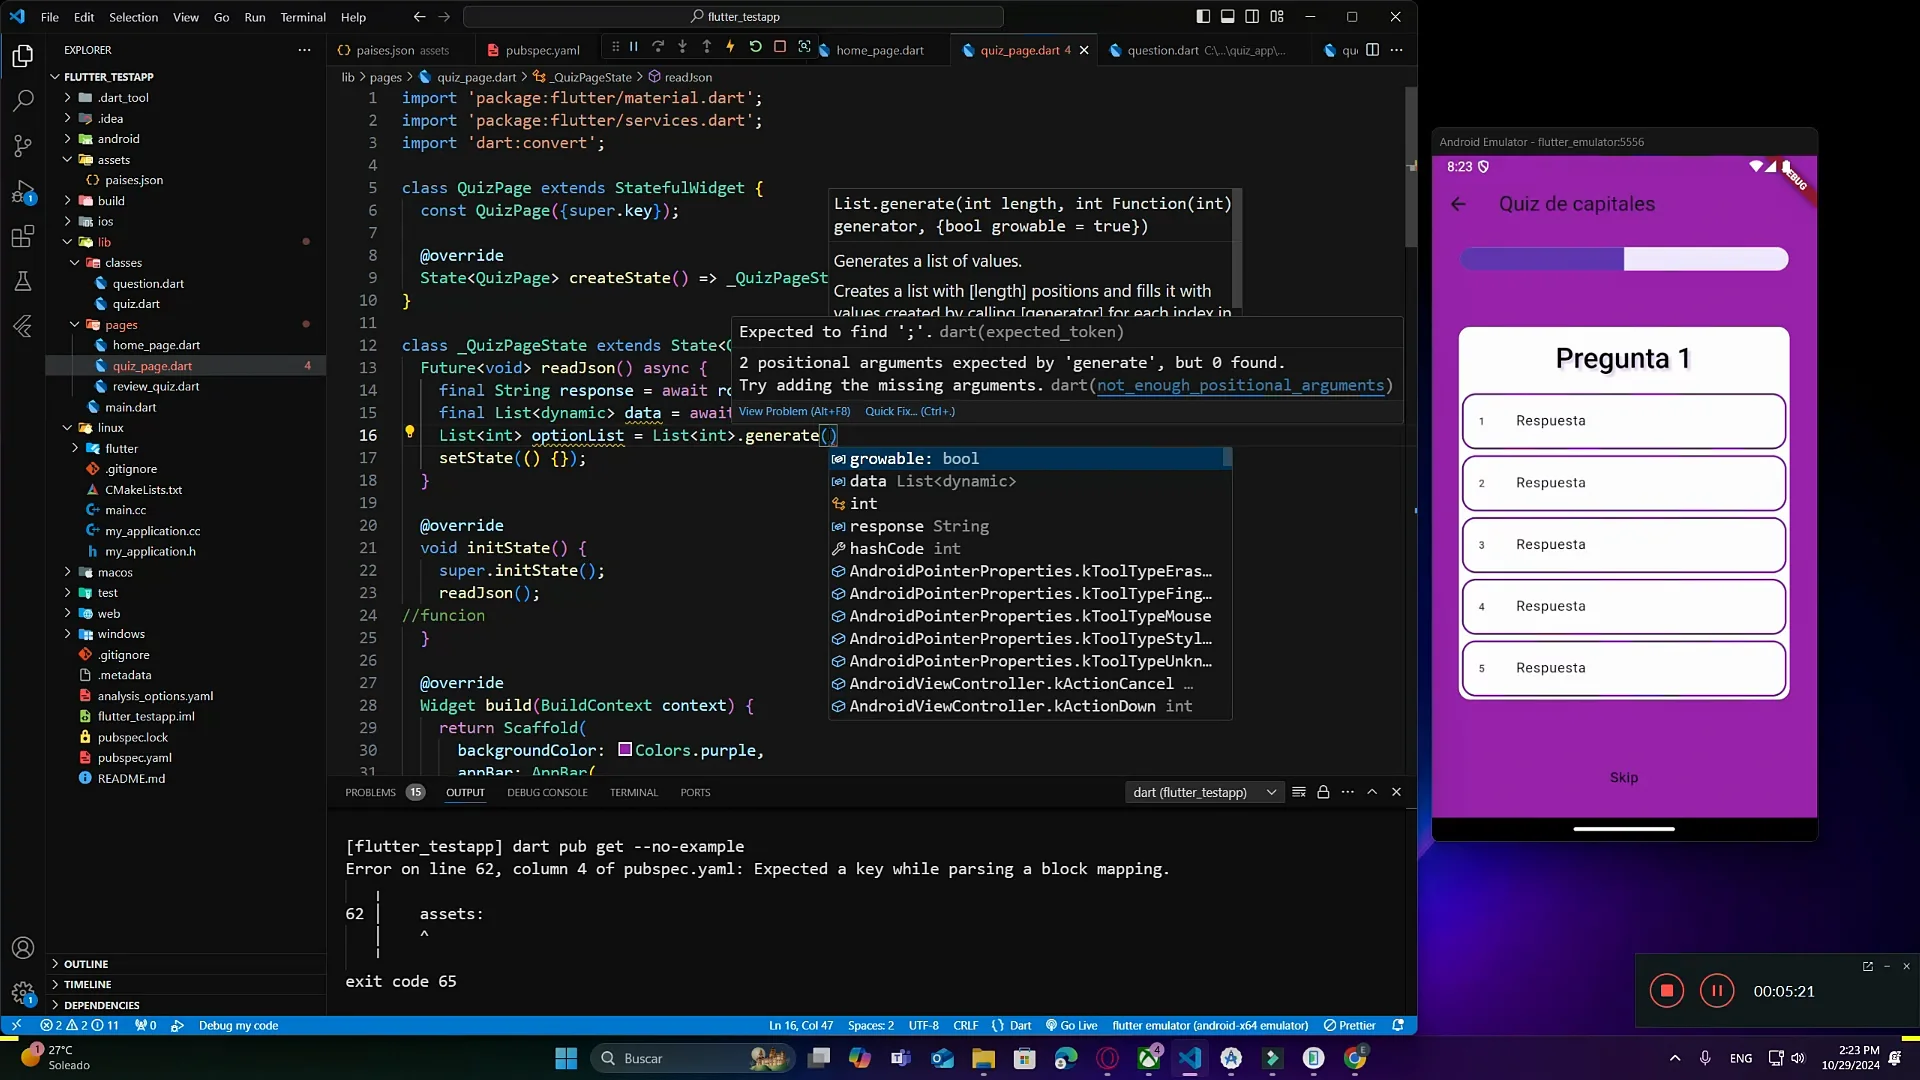Click the debug hot reload lightning icon

pos(730,47)
